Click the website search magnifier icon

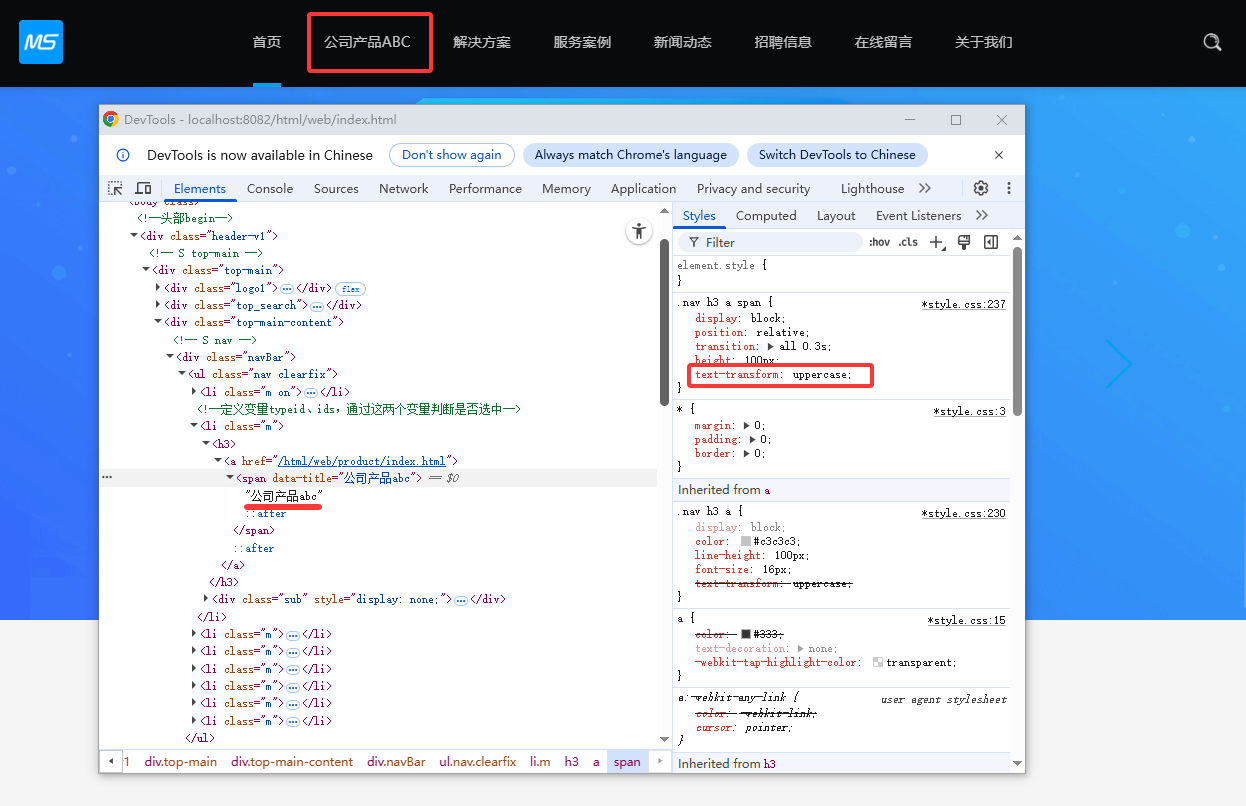1212,42
